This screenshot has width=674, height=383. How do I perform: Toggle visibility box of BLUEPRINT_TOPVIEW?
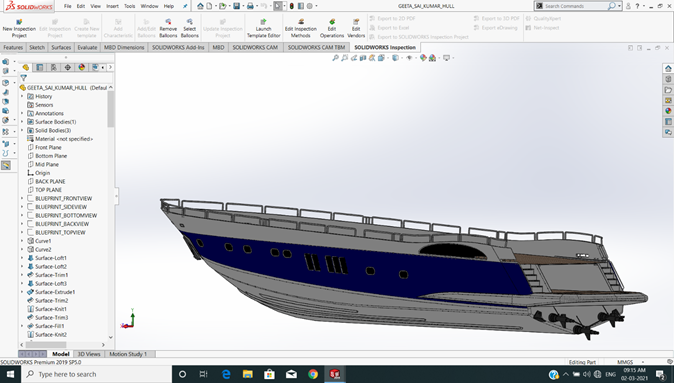pyautogui.click(x=31, y=233)
